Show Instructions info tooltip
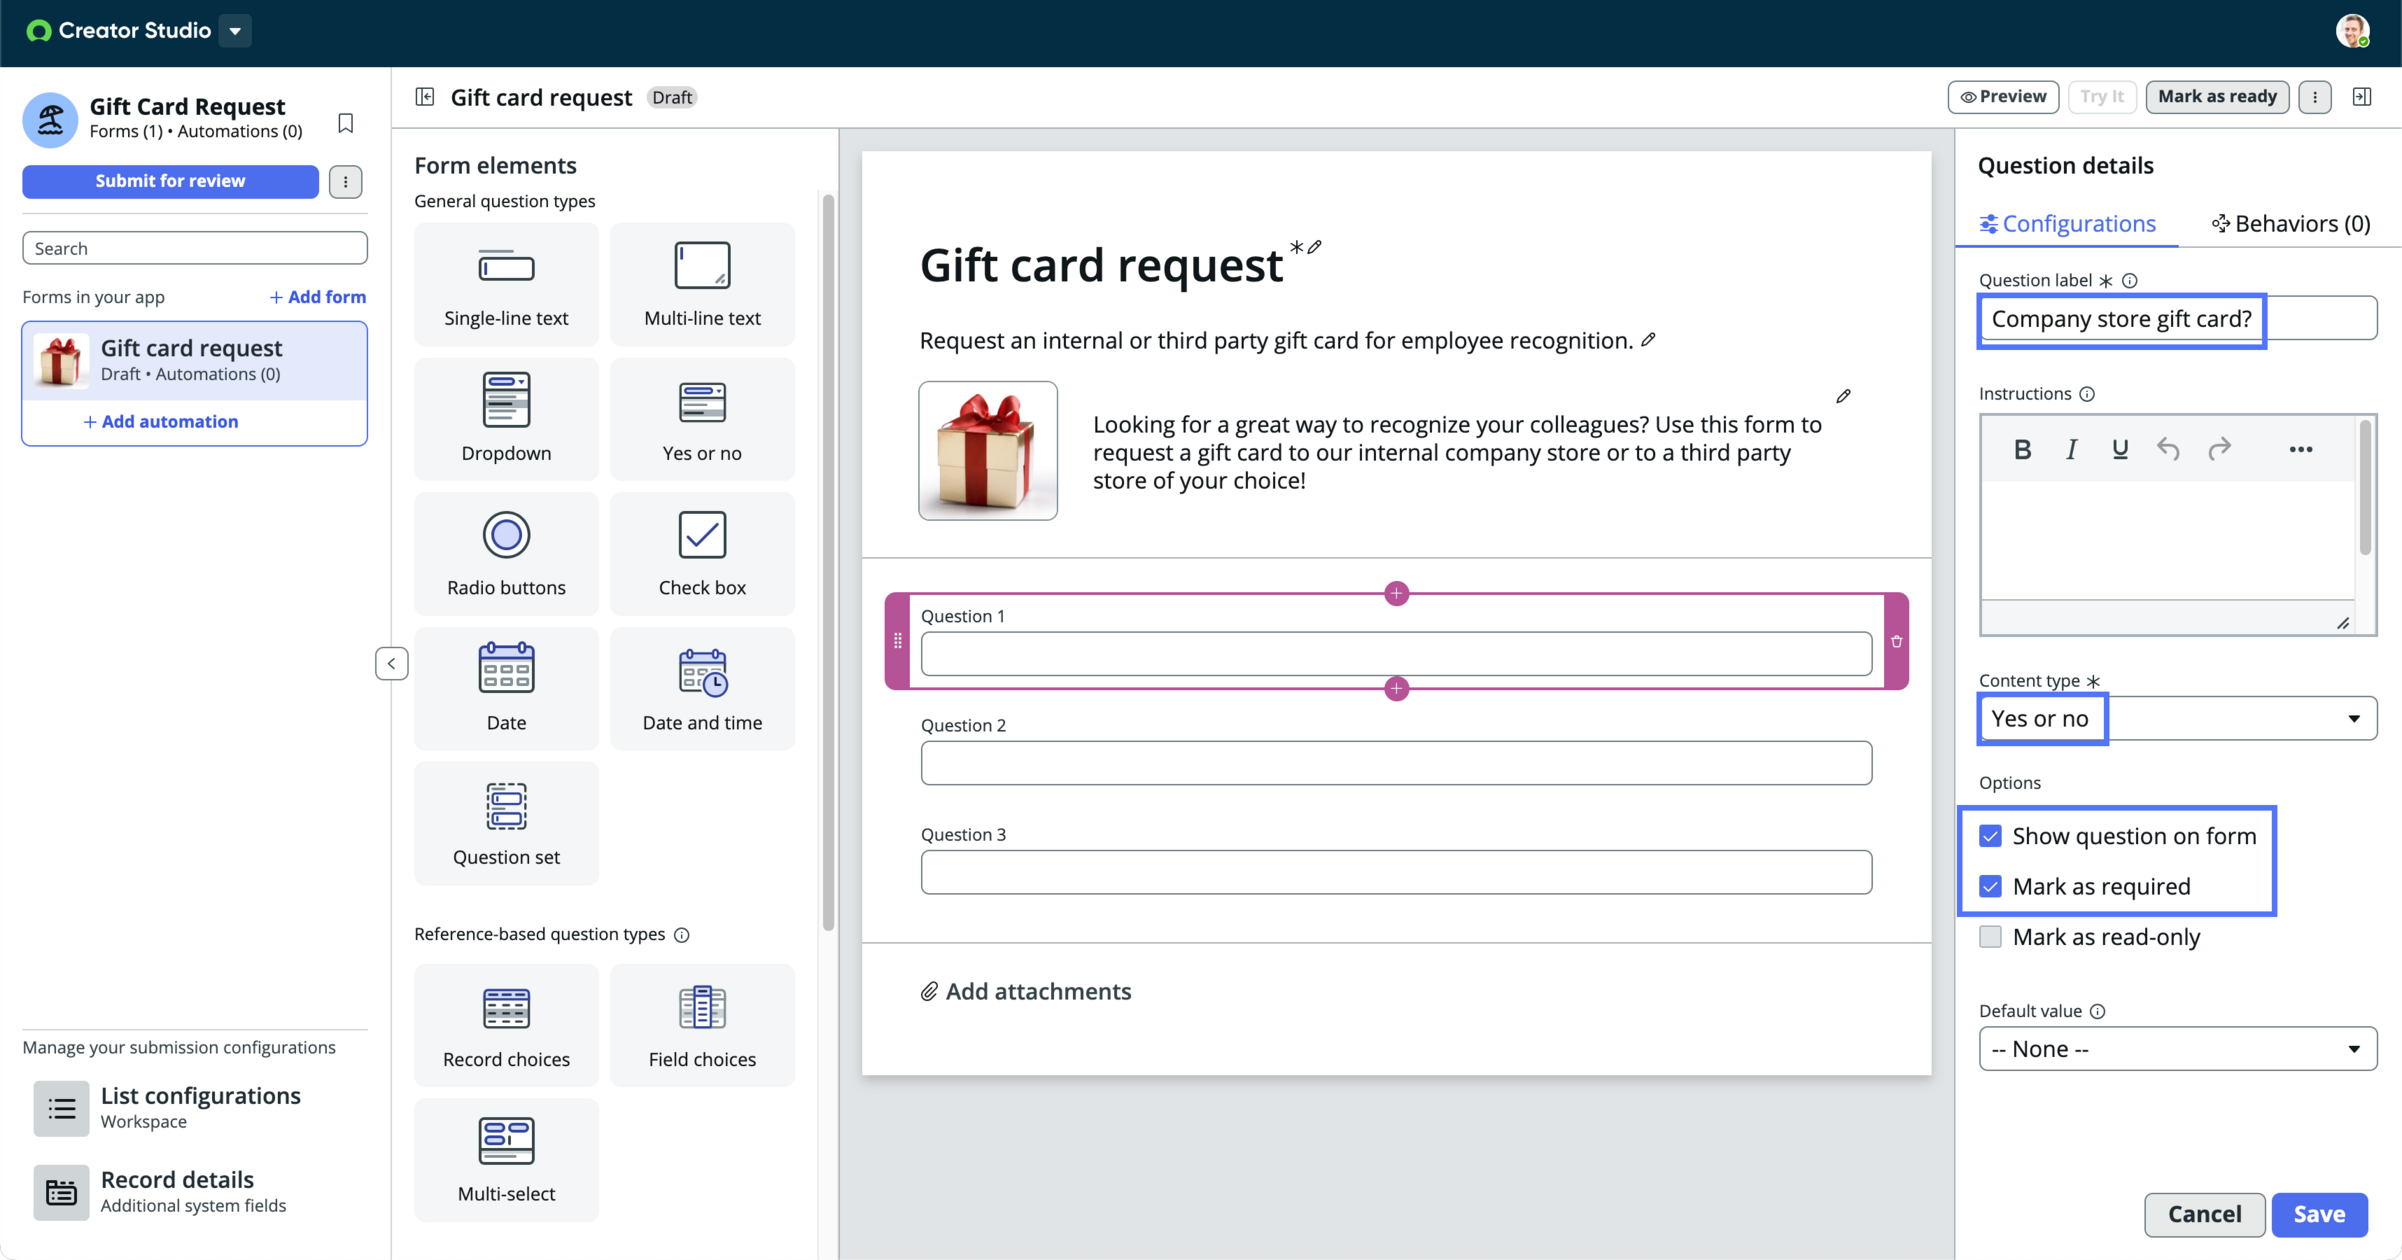The height and width of the screenshot is (1260, 2402). (x=2087, y=394)
